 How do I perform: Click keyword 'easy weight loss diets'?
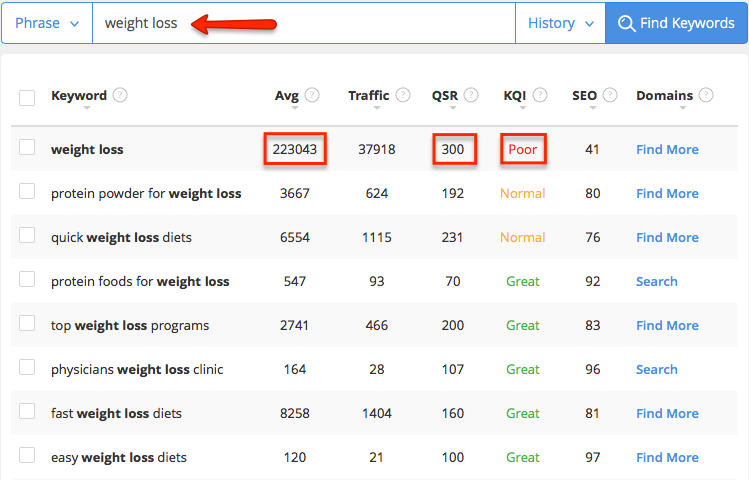point(118,457)
